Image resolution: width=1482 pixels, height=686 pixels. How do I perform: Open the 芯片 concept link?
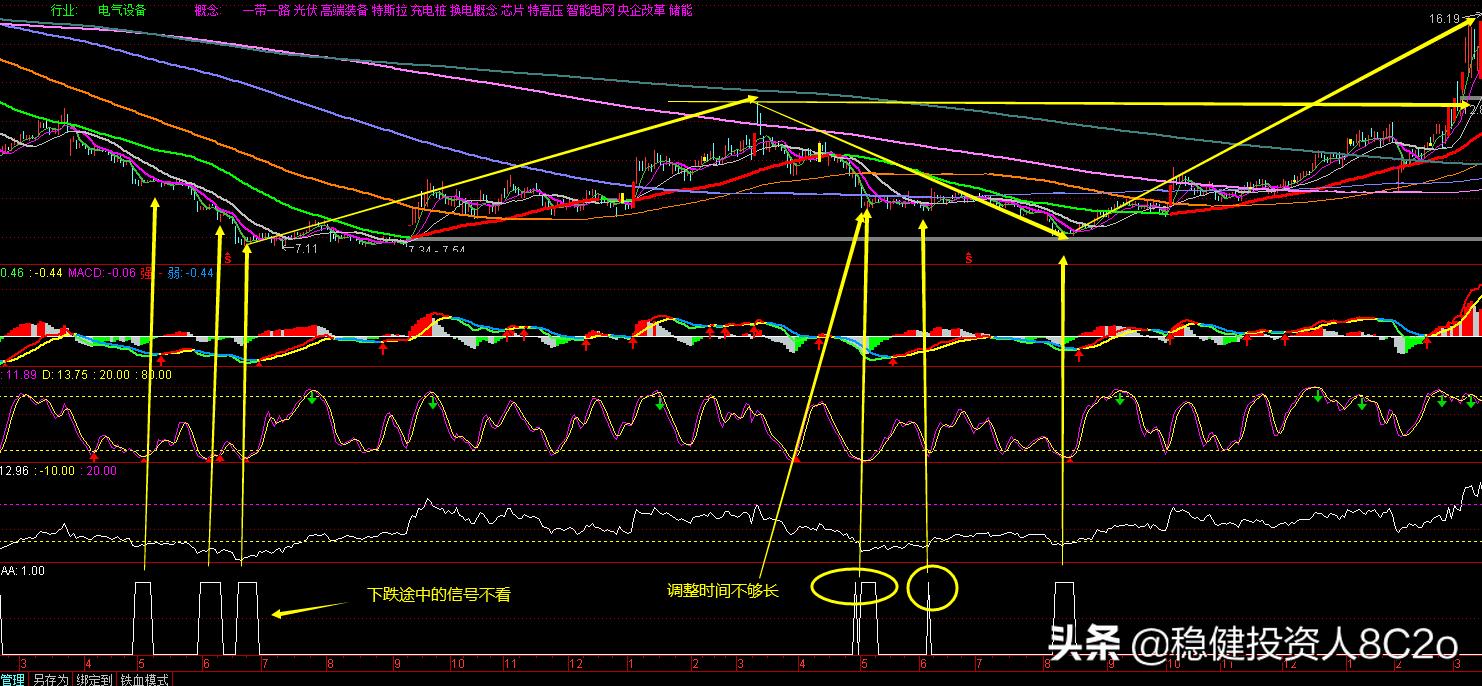[x=512, y=10]
